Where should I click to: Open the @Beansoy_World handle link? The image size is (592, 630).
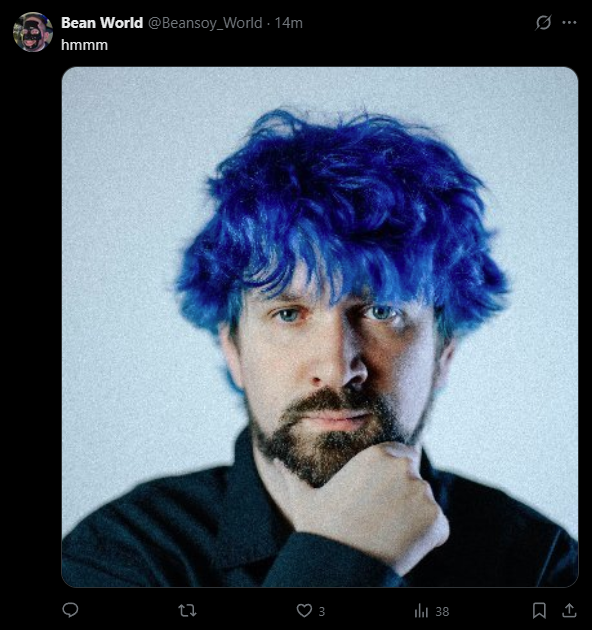[x=205, y=23]
